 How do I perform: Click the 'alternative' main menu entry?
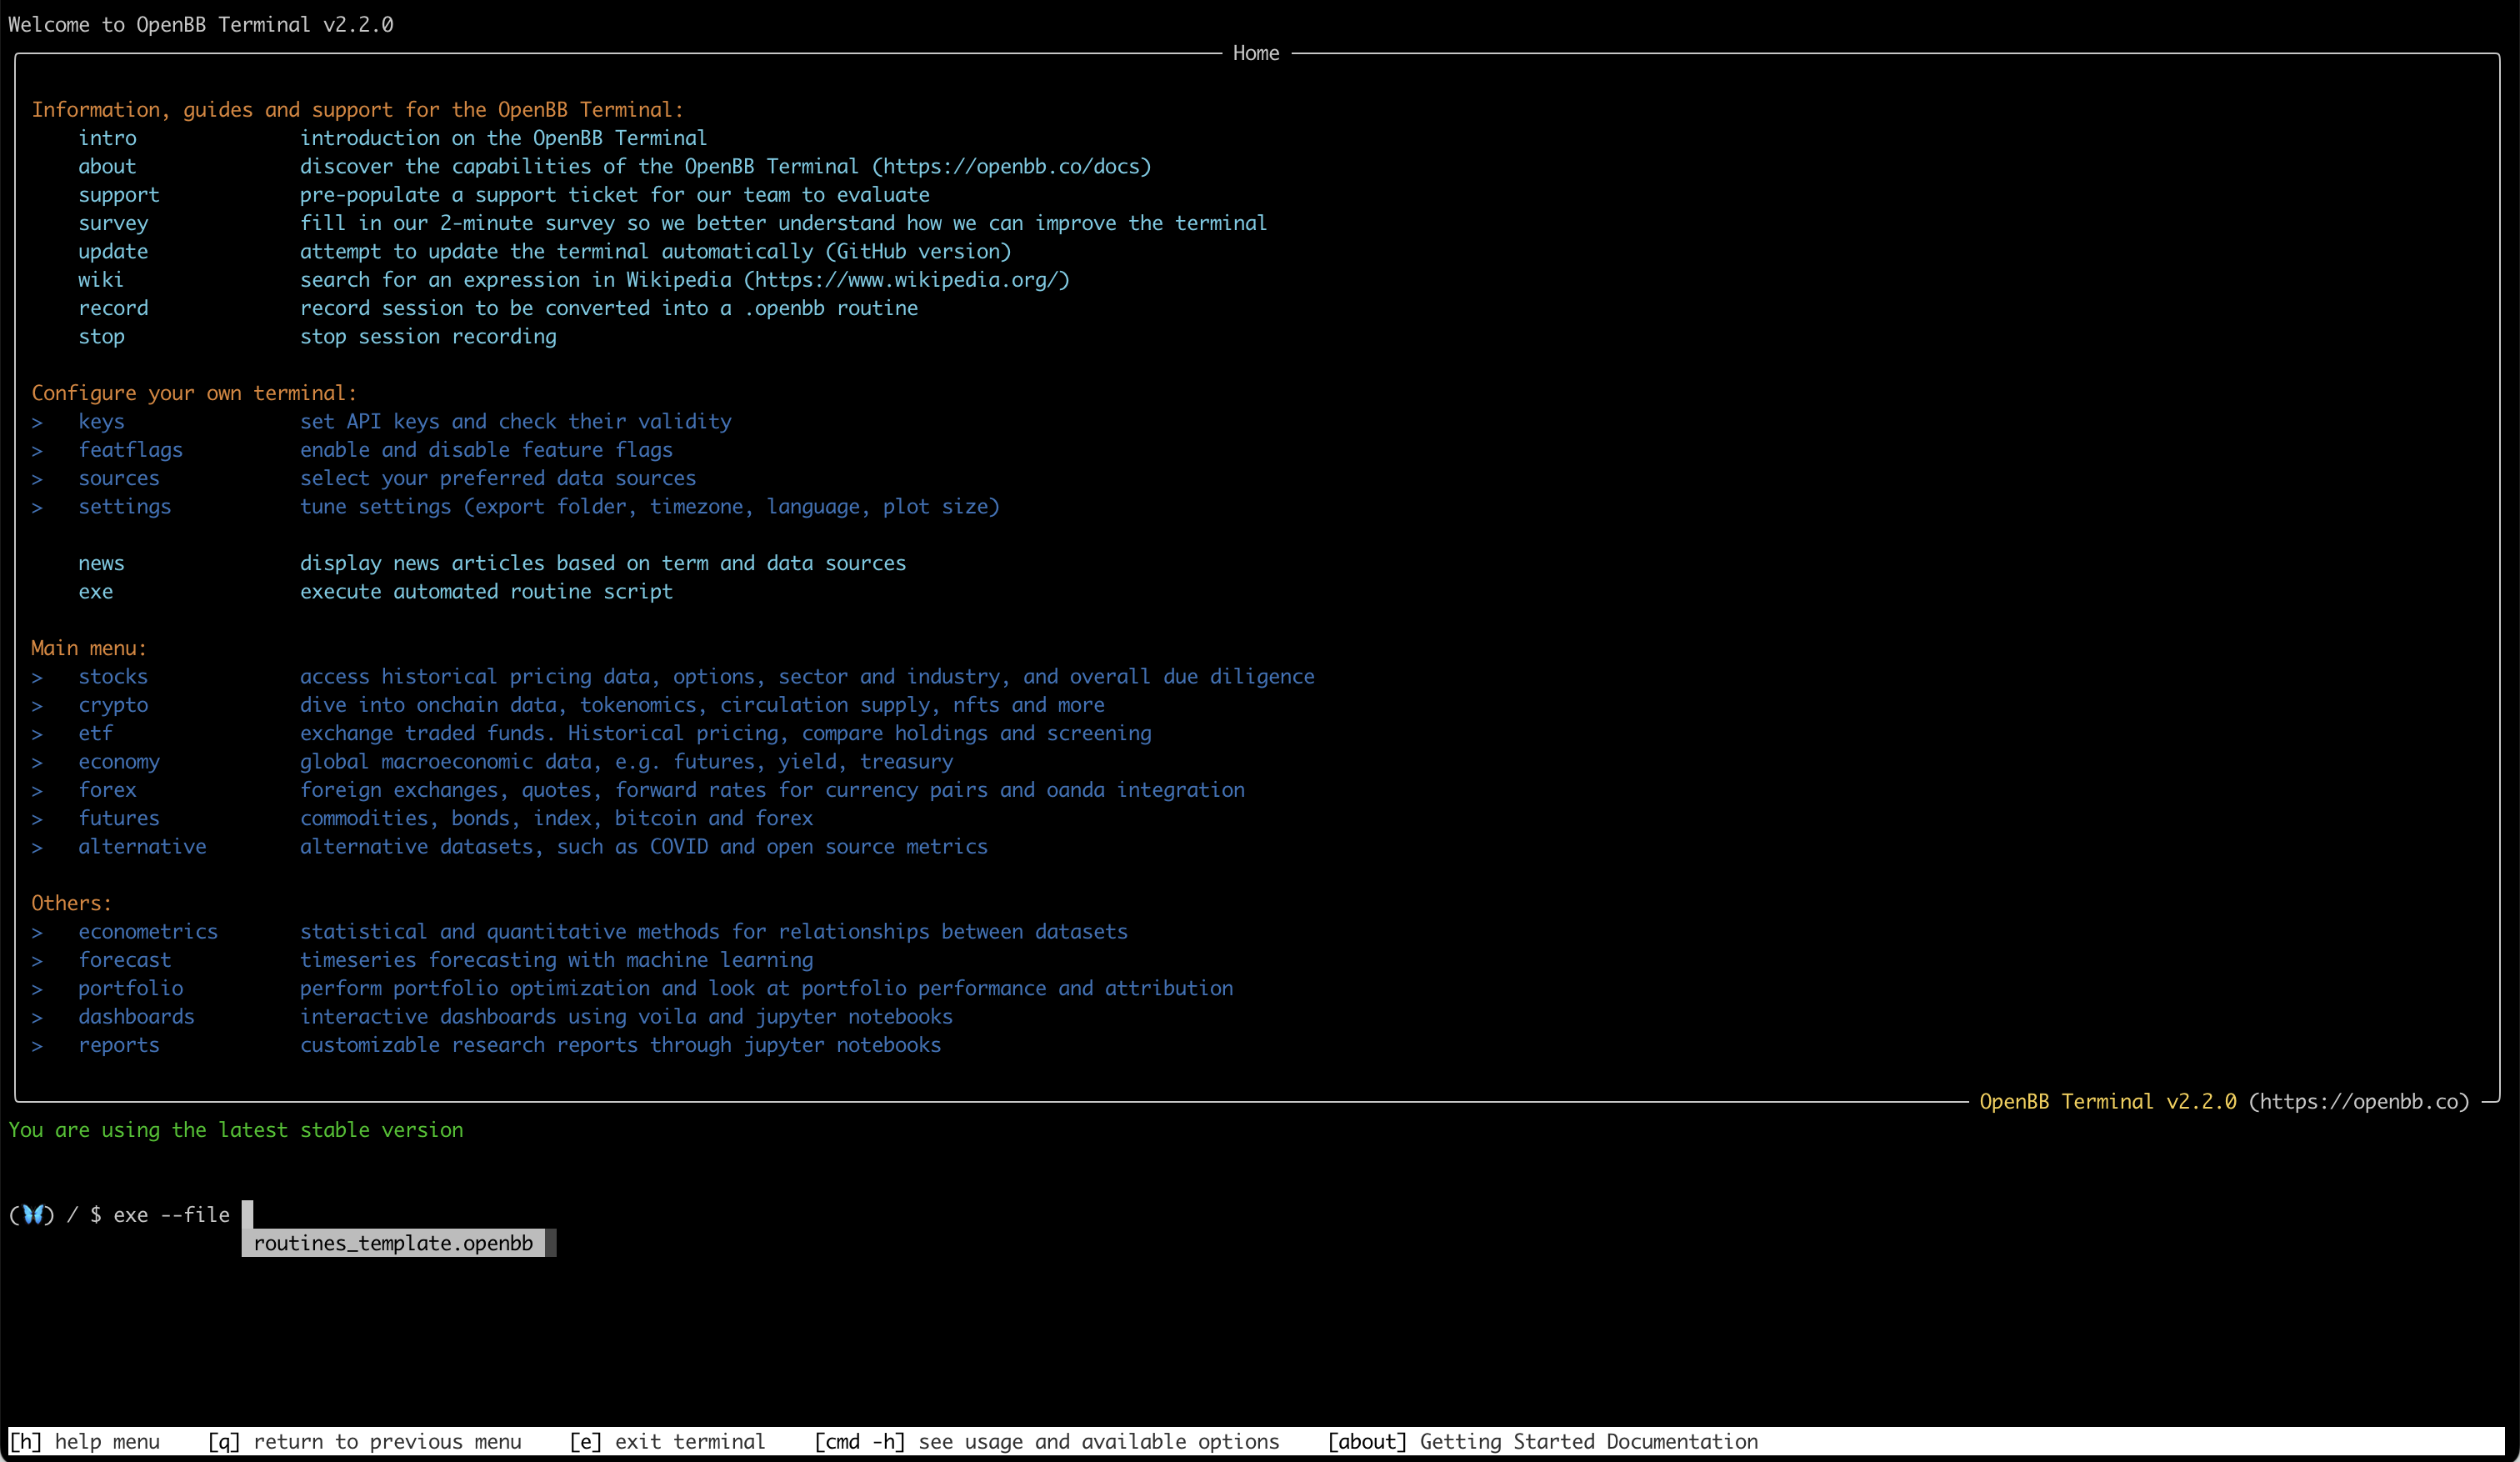pyautogui.click(x=142, y=846)
